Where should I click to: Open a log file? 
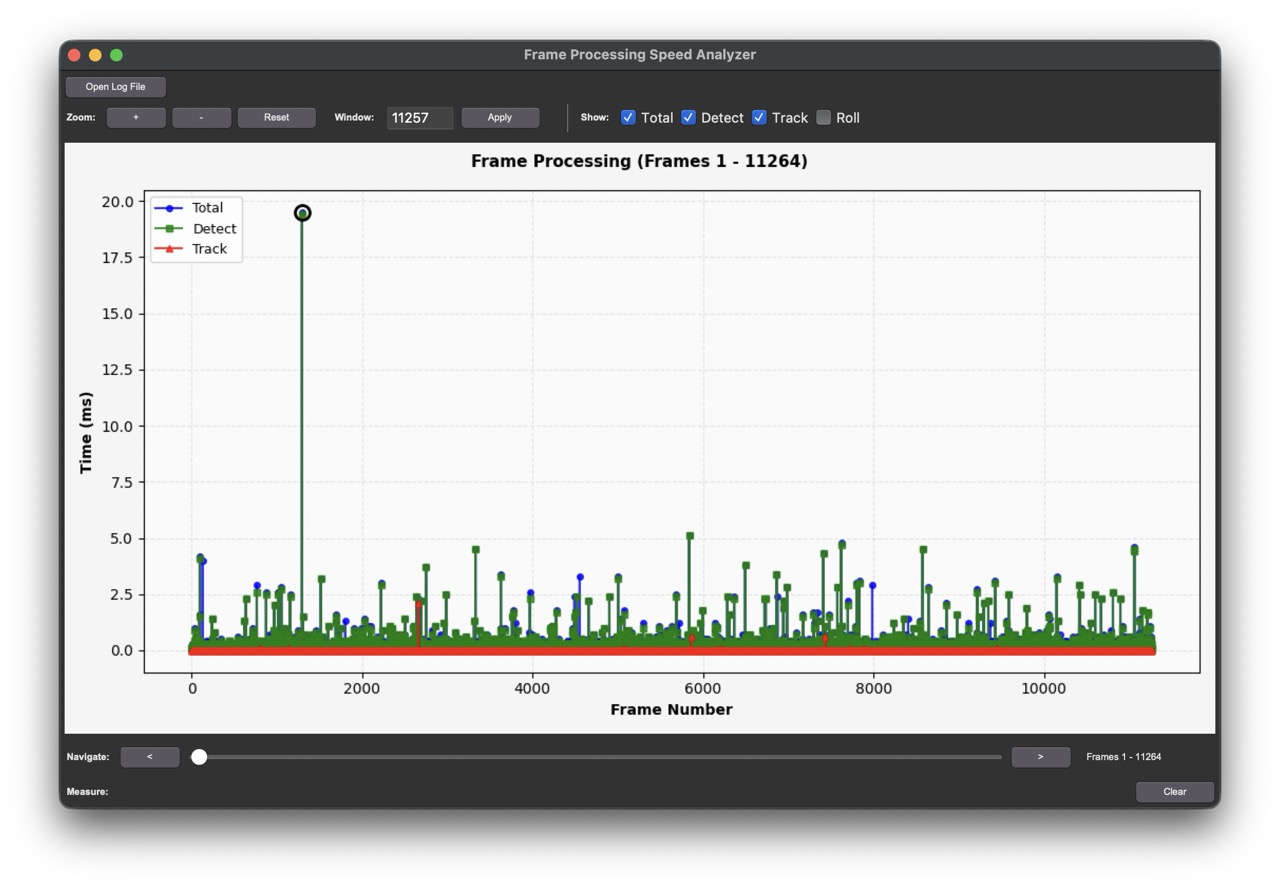(x=114, y=86)
